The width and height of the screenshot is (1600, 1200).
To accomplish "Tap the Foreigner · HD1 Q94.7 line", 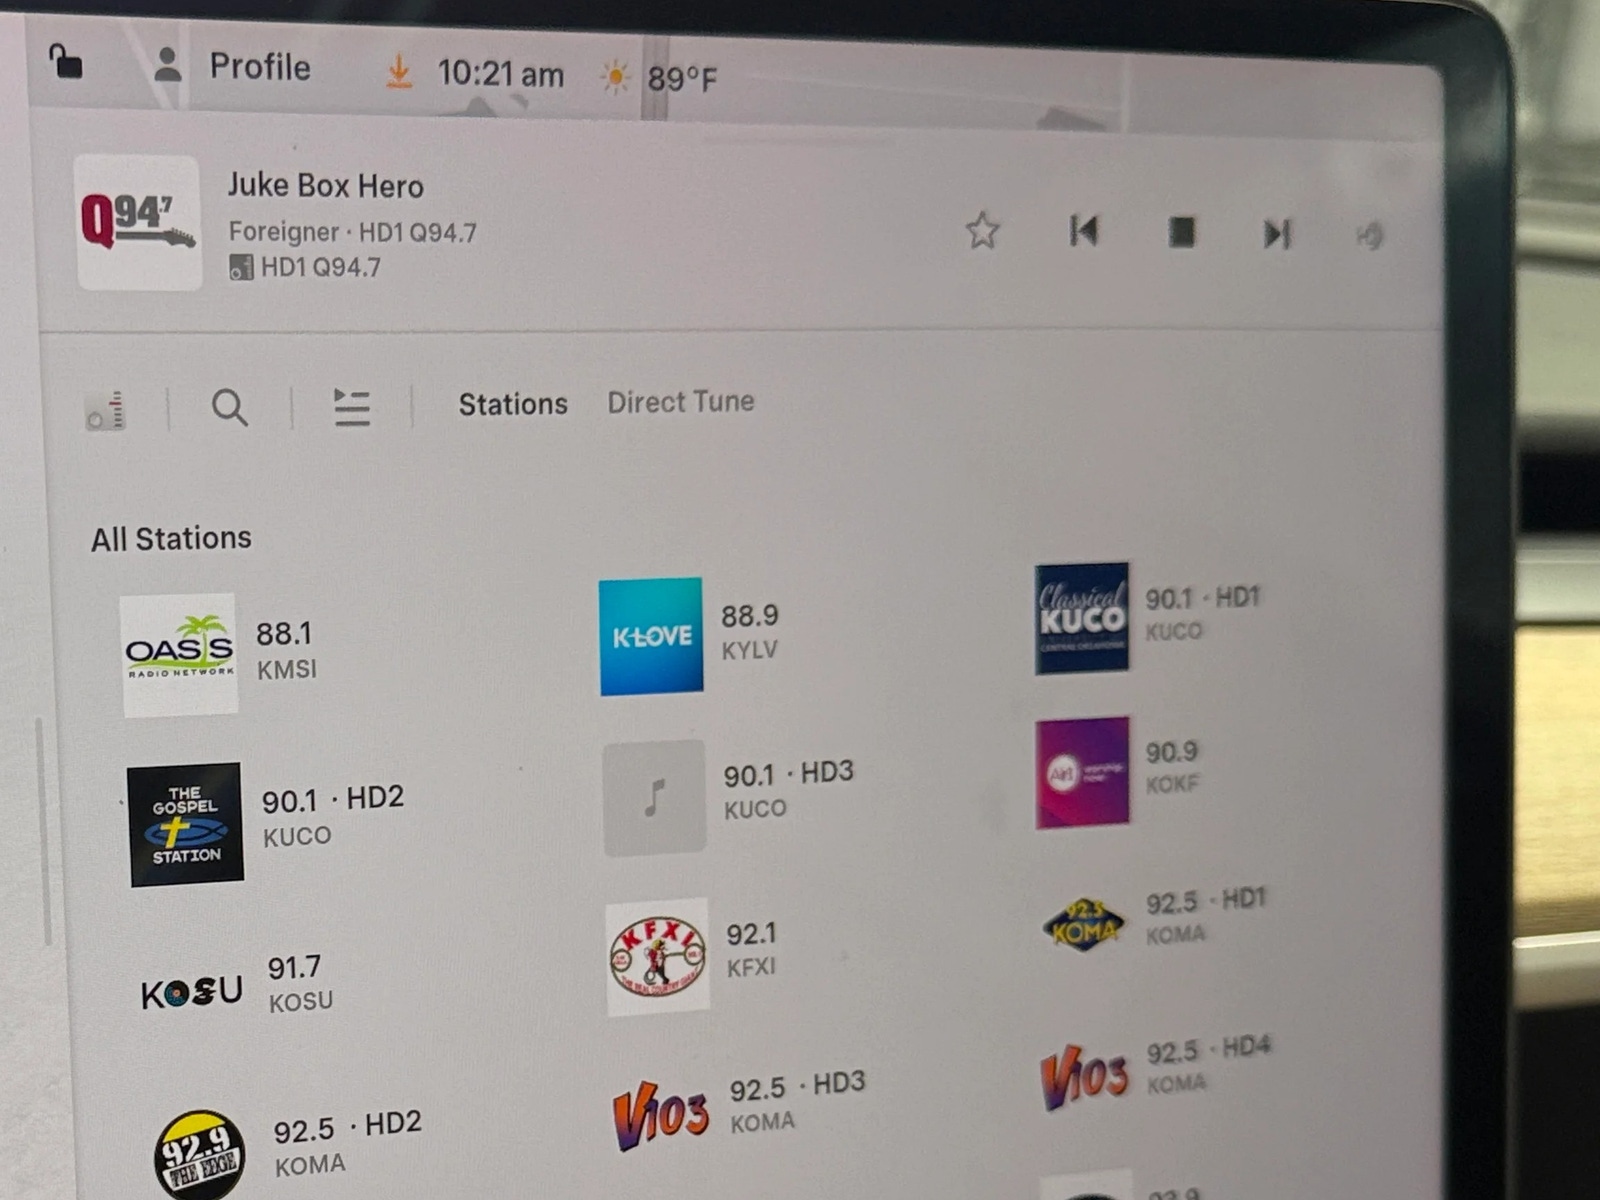I will tap(352, 232).
